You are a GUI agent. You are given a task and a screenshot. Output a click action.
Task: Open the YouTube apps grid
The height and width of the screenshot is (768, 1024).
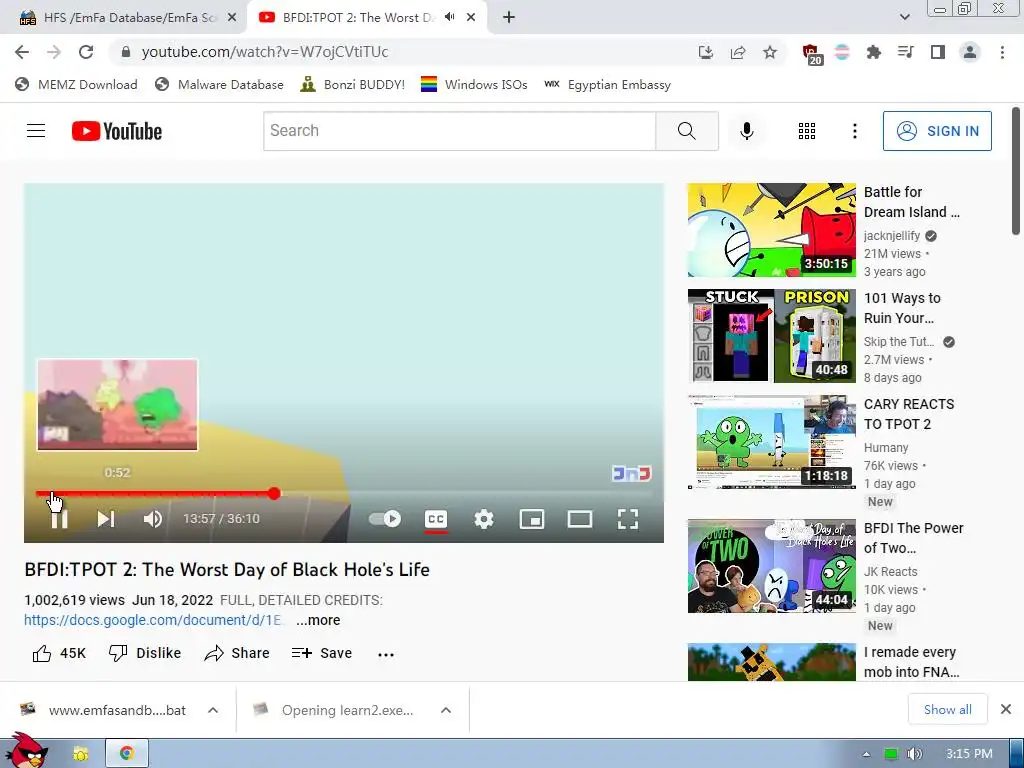tap(807, 131)
